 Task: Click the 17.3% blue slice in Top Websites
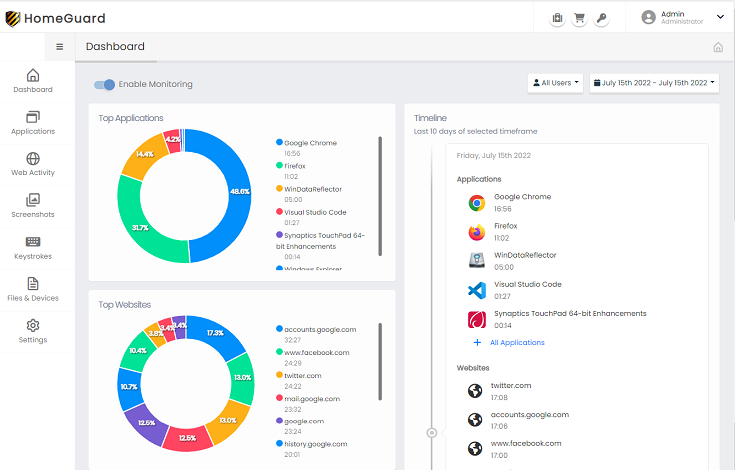[216, 335]
